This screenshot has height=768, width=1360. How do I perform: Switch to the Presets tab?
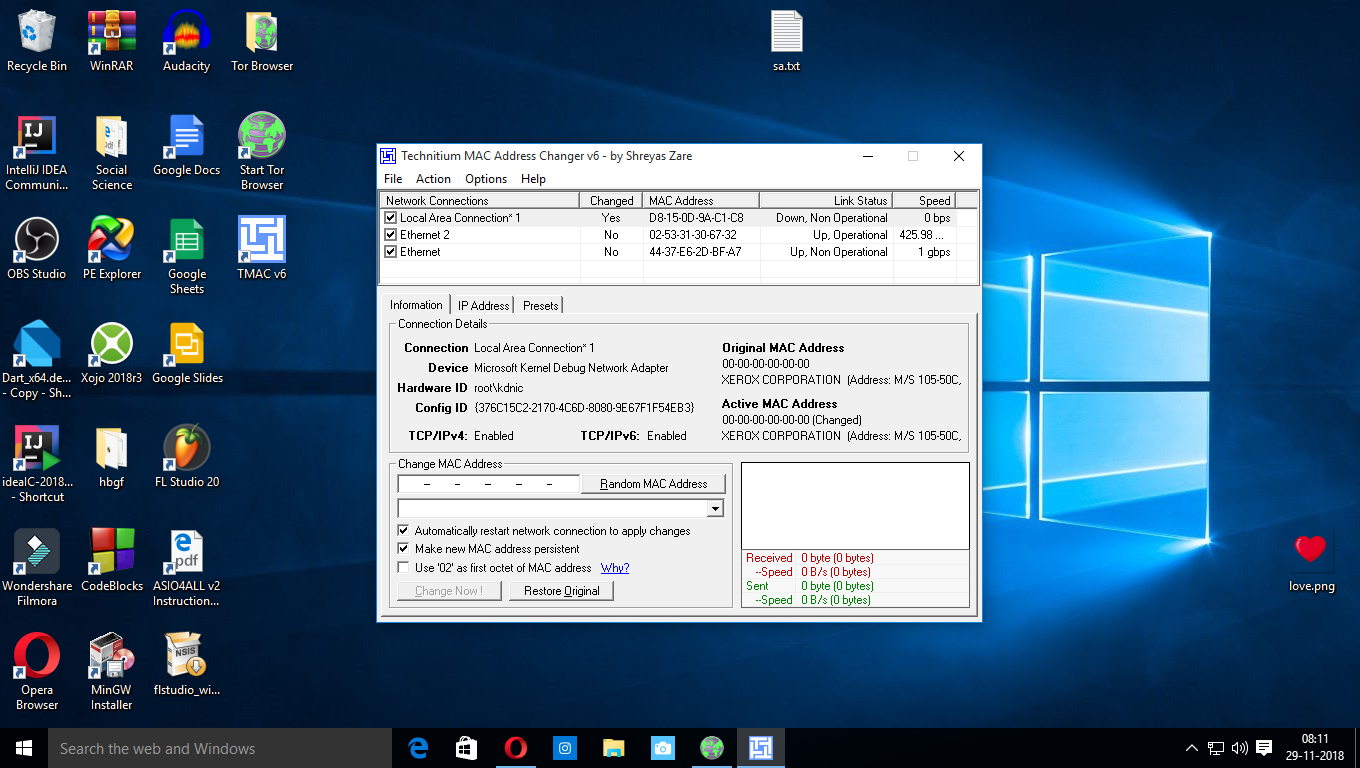click(541, 306)
